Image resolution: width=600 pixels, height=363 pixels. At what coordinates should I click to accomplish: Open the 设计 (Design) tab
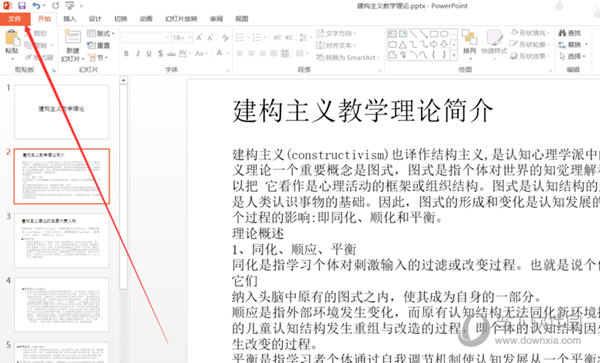95,19
